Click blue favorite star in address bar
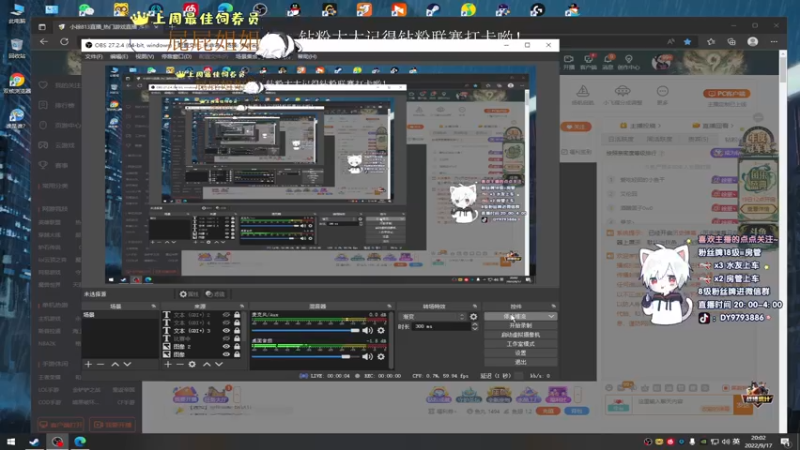The image size is (800, 450). pos(688,42)
